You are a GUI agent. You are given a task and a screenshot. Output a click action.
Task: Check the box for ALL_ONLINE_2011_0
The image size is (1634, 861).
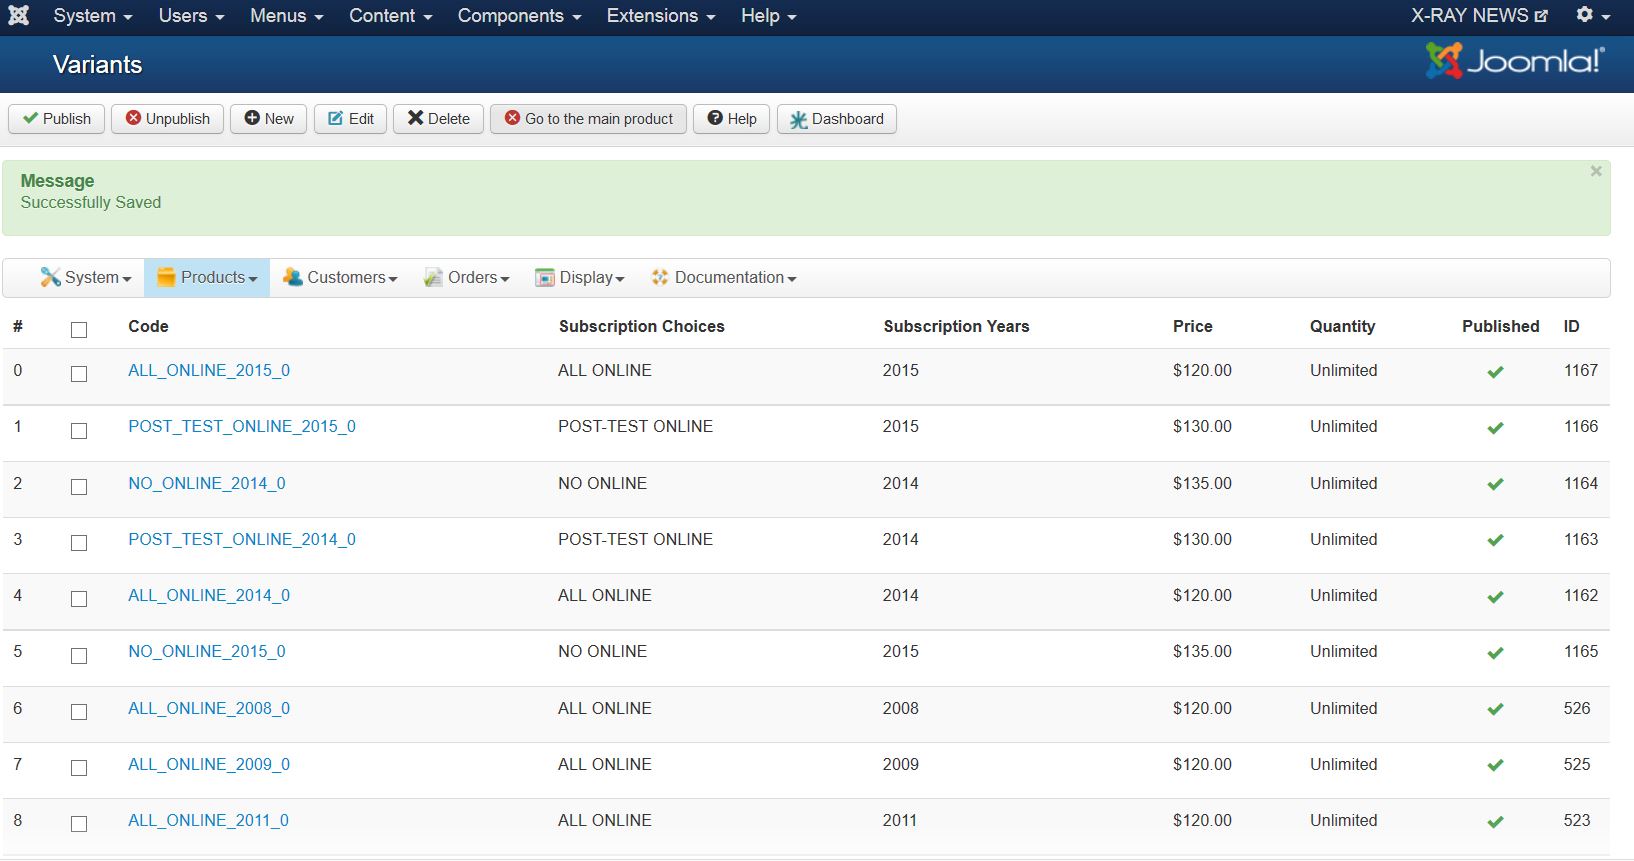tap(79, 824)
